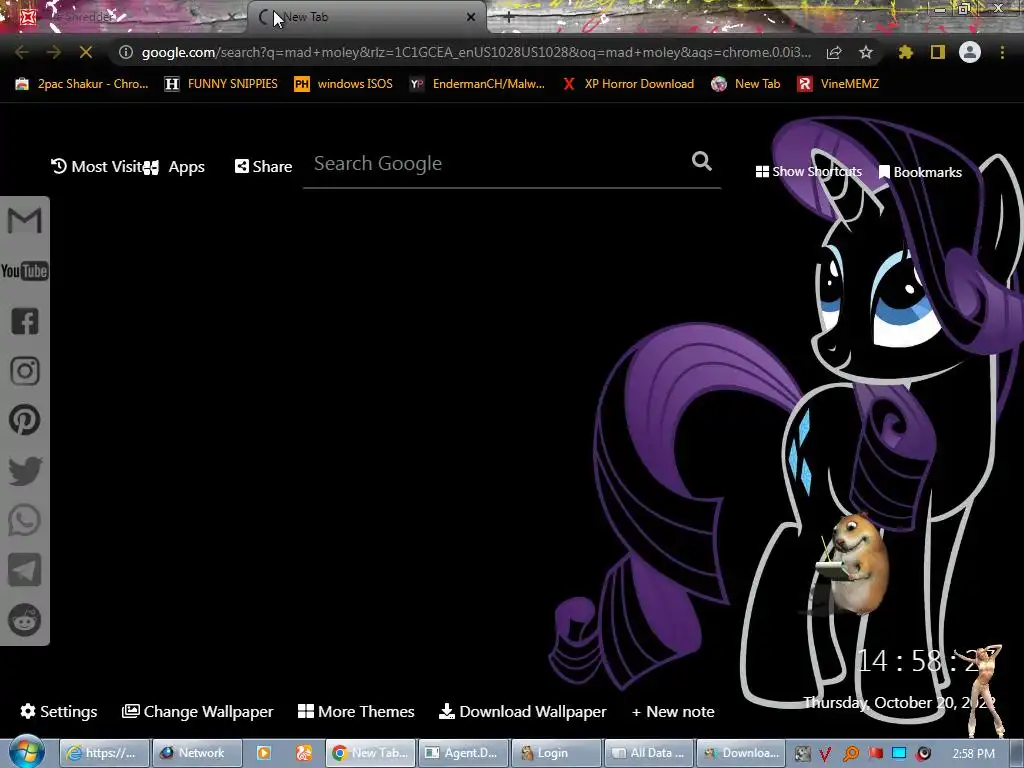Close the New Tab browser tab
The image size is (1024, 768).
click(x=471, y=17)
